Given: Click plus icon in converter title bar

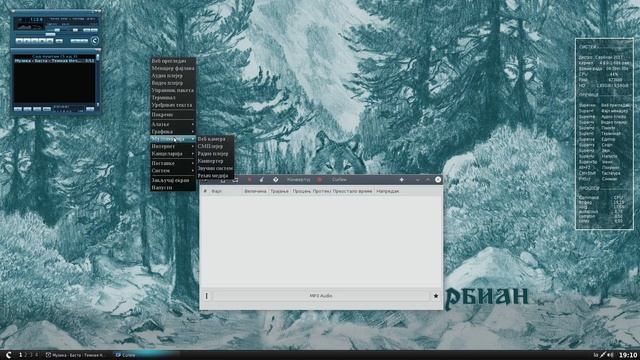Looking at the screenshot, I should (x=402, y=180).
